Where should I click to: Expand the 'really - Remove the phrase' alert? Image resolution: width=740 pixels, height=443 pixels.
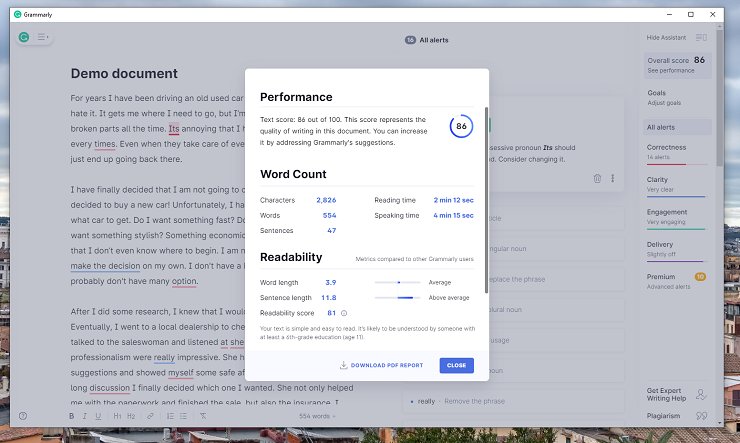[x=513, y=401]
